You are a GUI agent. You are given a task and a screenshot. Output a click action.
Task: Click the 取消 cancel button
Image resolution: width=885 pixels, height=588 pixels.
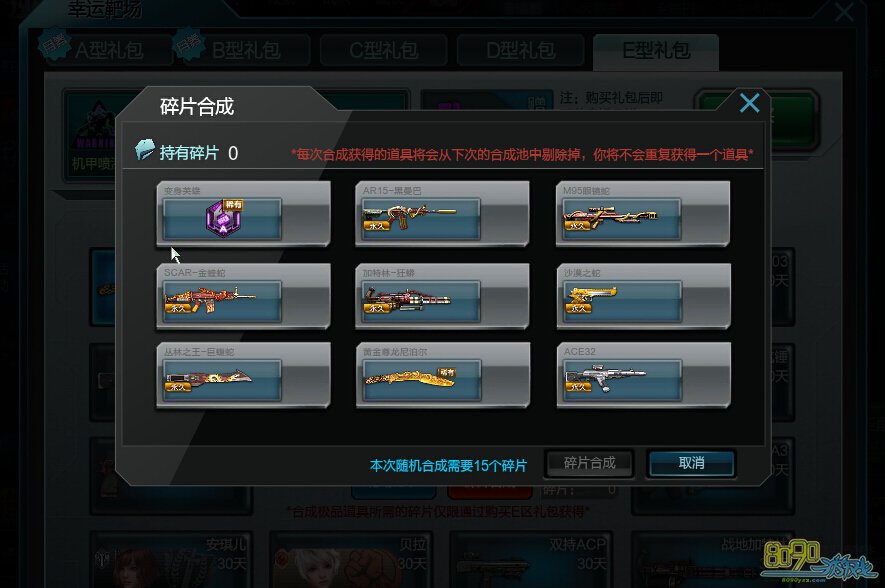[x=691, y=463]
